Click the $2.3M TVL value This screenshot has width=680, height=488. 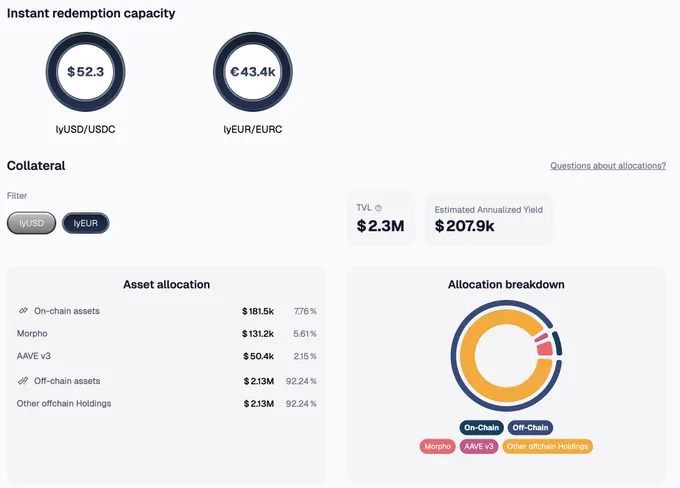[380, 226]
